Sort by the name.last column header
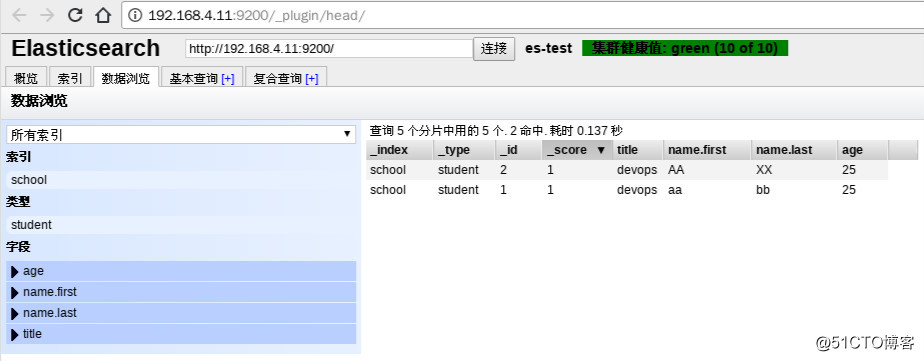Image resolution: width=924 pixels, height=361 pixels. click(x=794, y=150)
